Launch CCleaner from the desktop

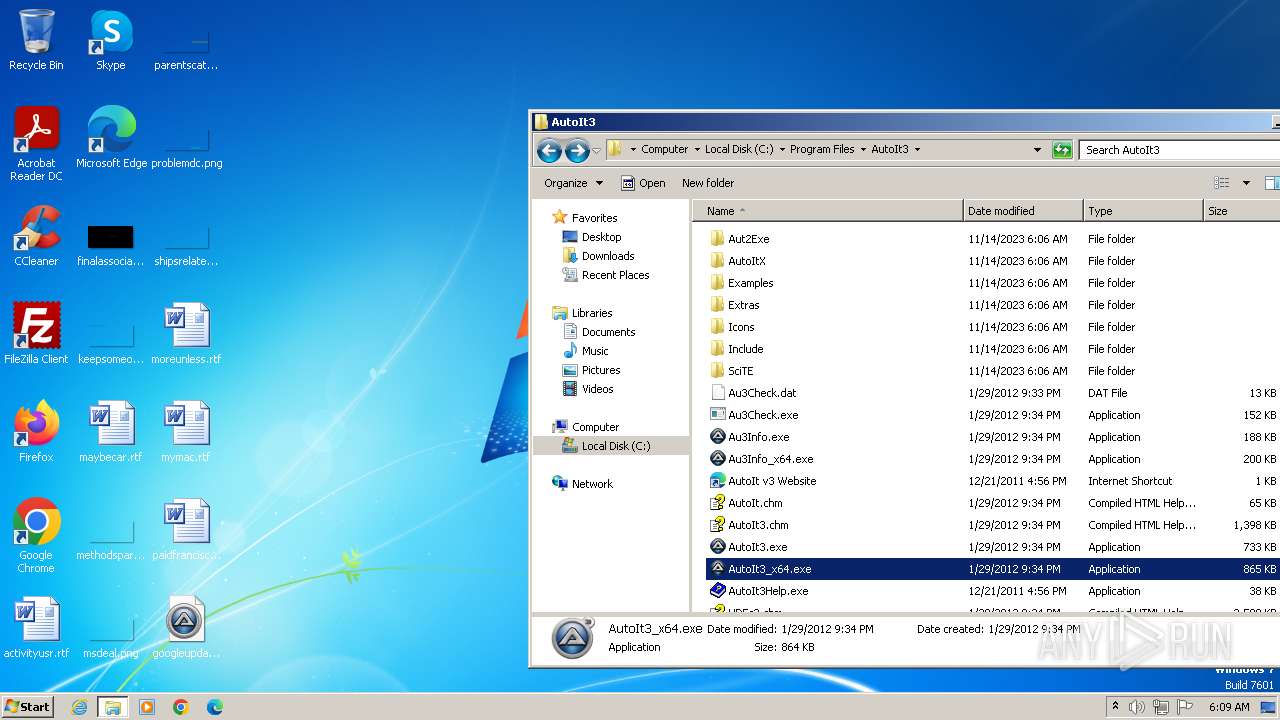coord(36,236)
